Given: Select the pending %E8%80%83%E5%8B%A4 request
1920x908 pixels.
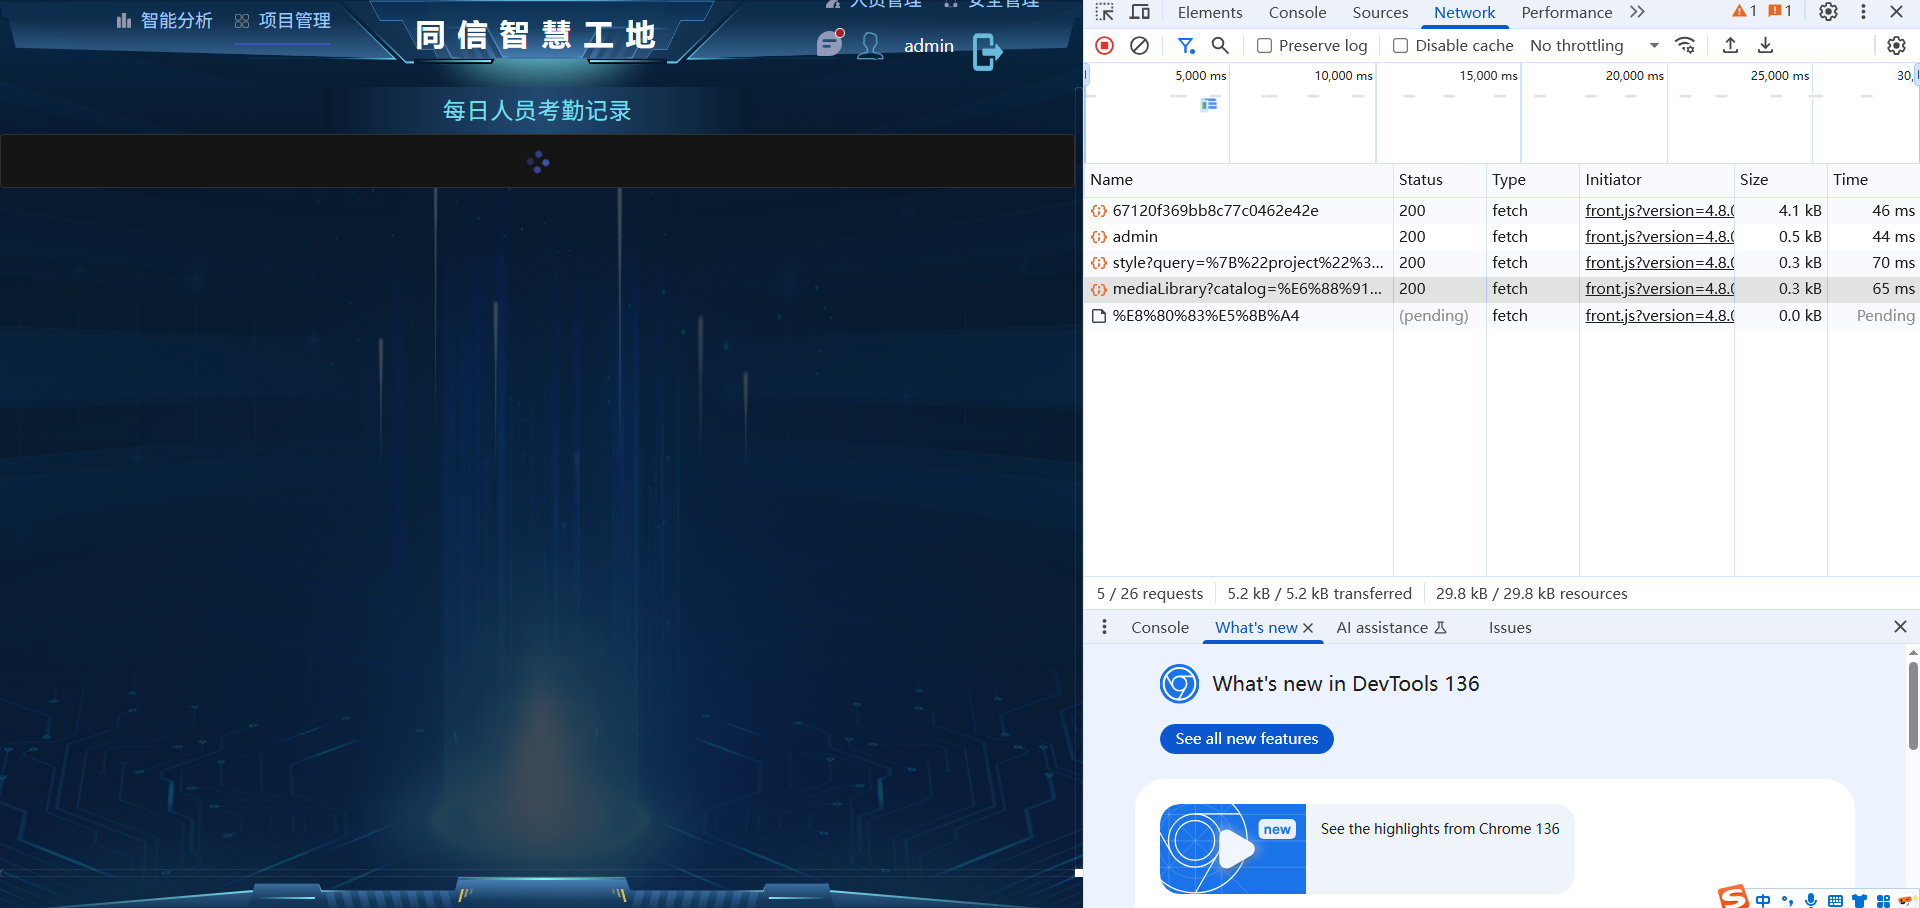Looking at the screenshot, I should coord(1502,316).
